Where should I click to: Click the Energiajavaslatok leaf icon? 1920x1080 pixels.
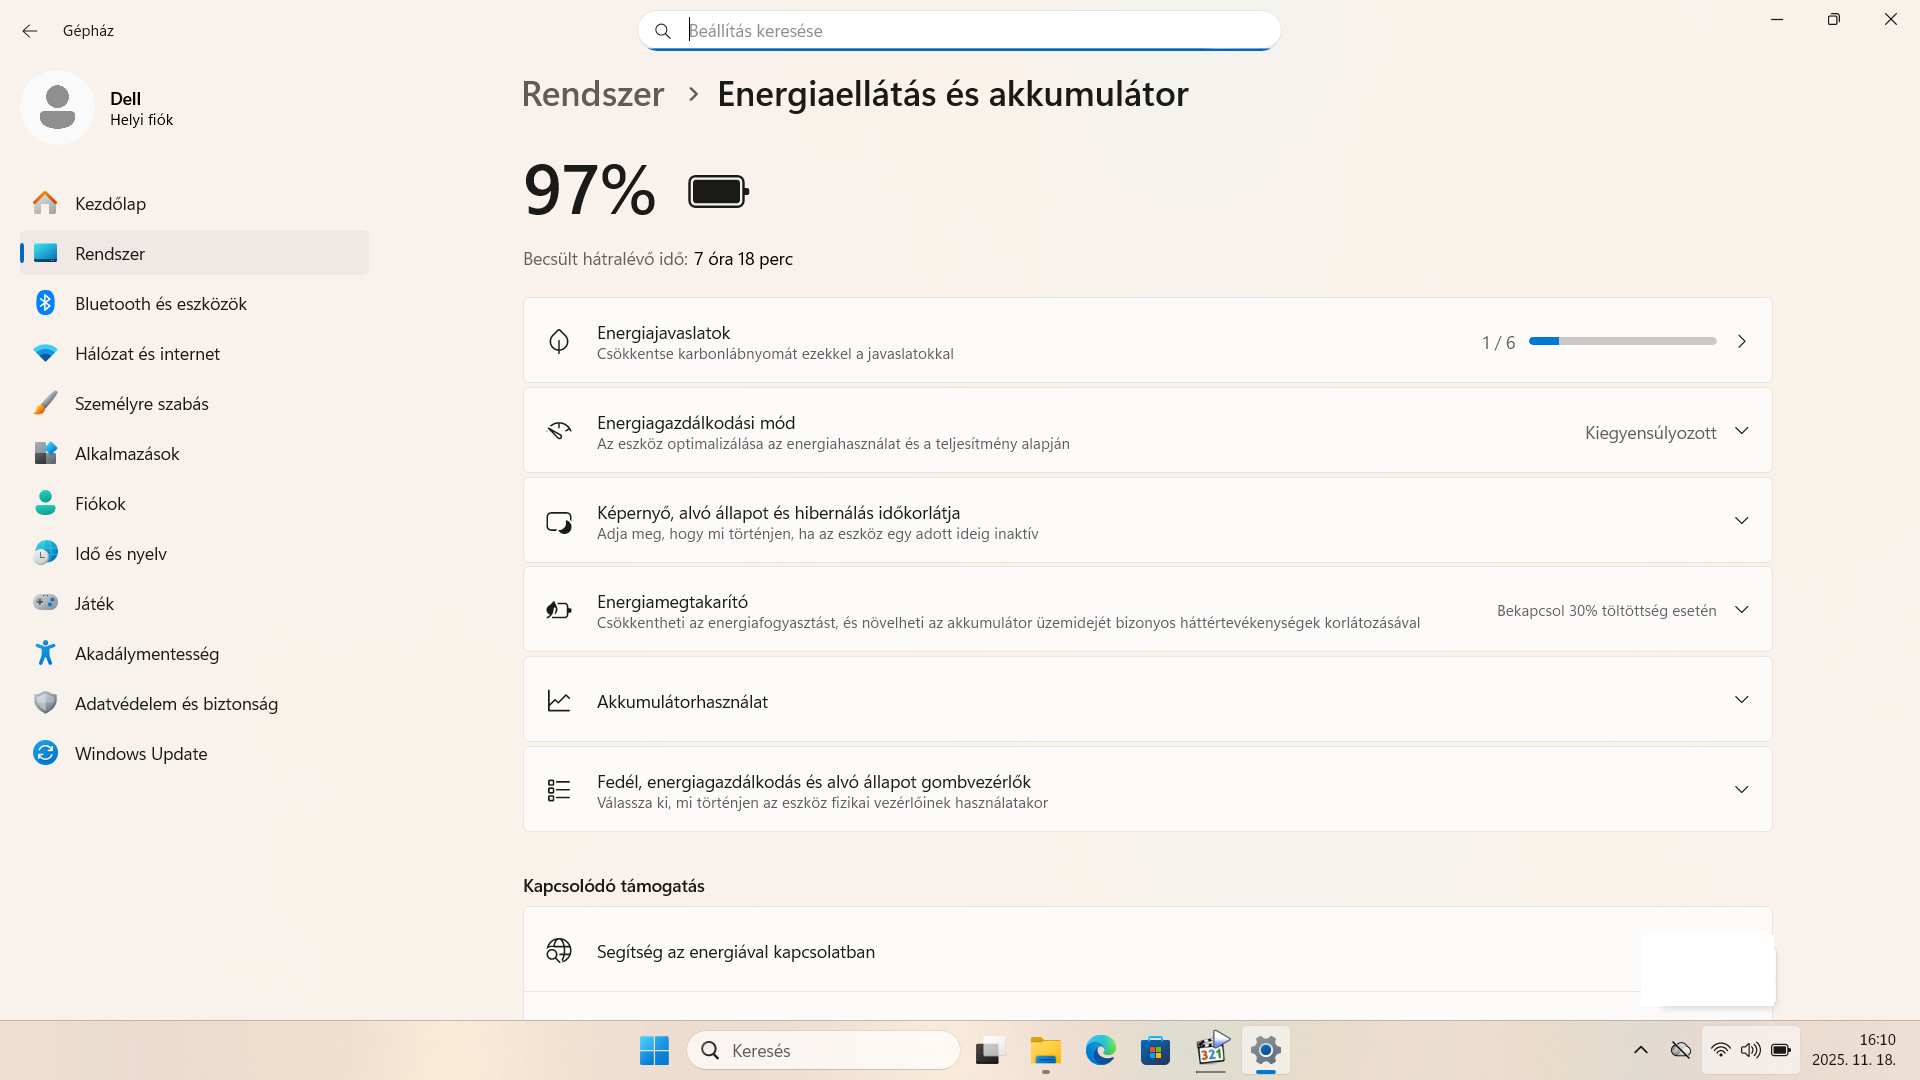[x=559, y=341]
